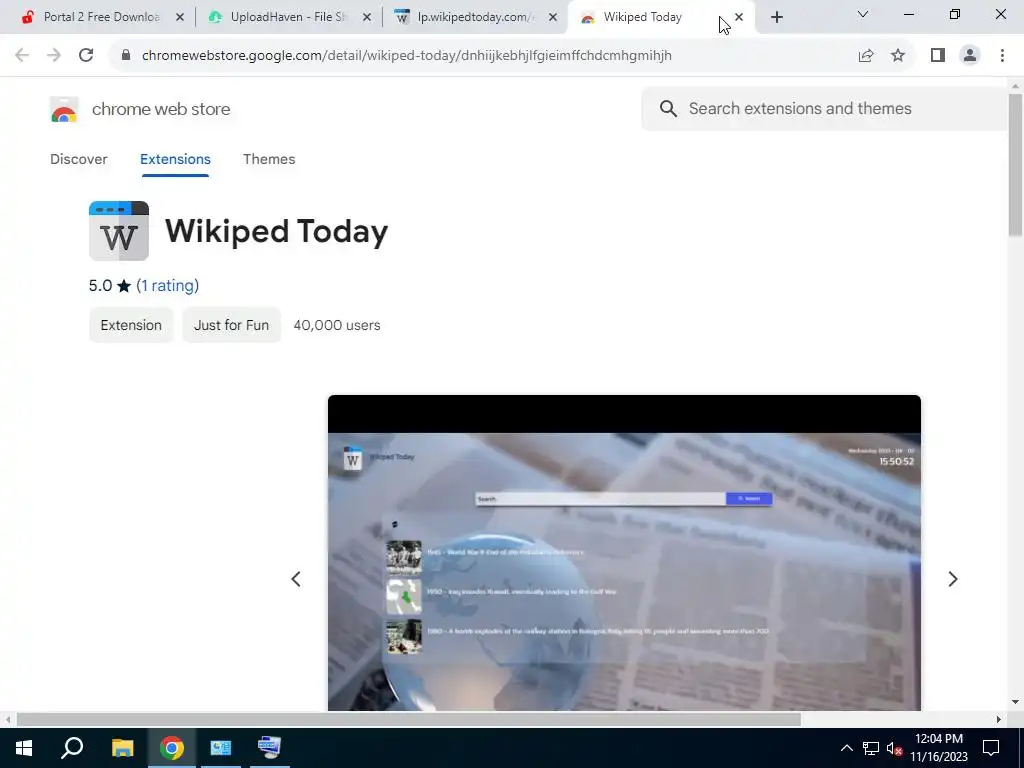Open the last pinned taskbar app

(269, 748)
